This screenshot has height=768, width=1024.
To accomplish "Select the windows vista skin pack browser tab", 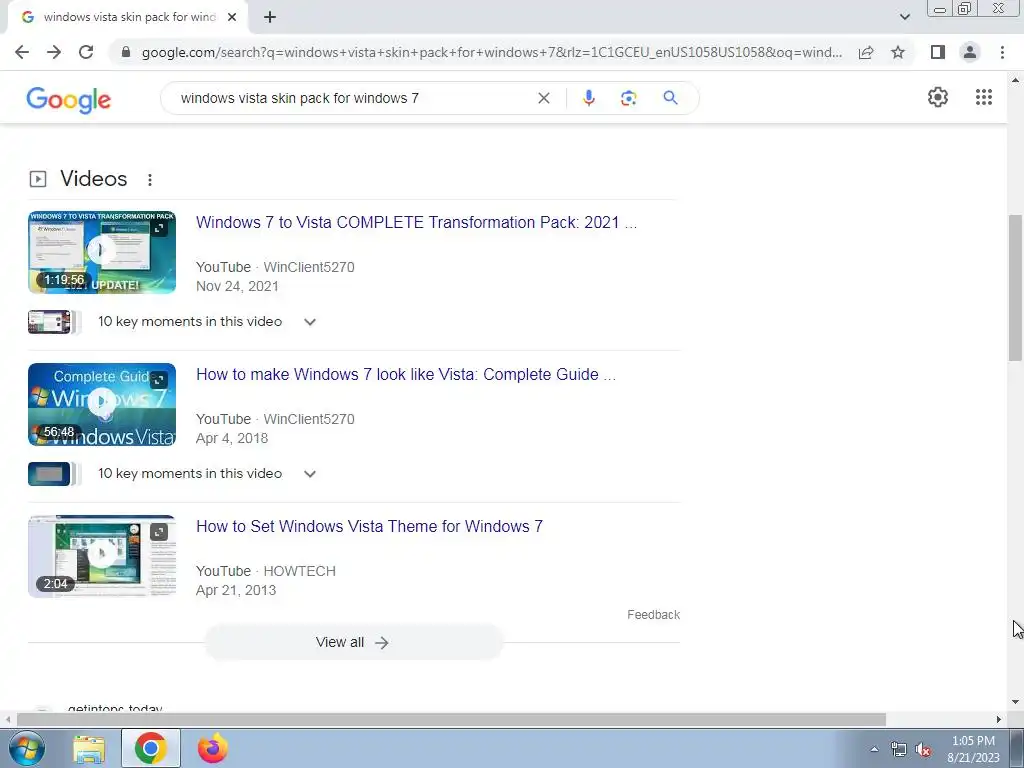I will point(127,18).
